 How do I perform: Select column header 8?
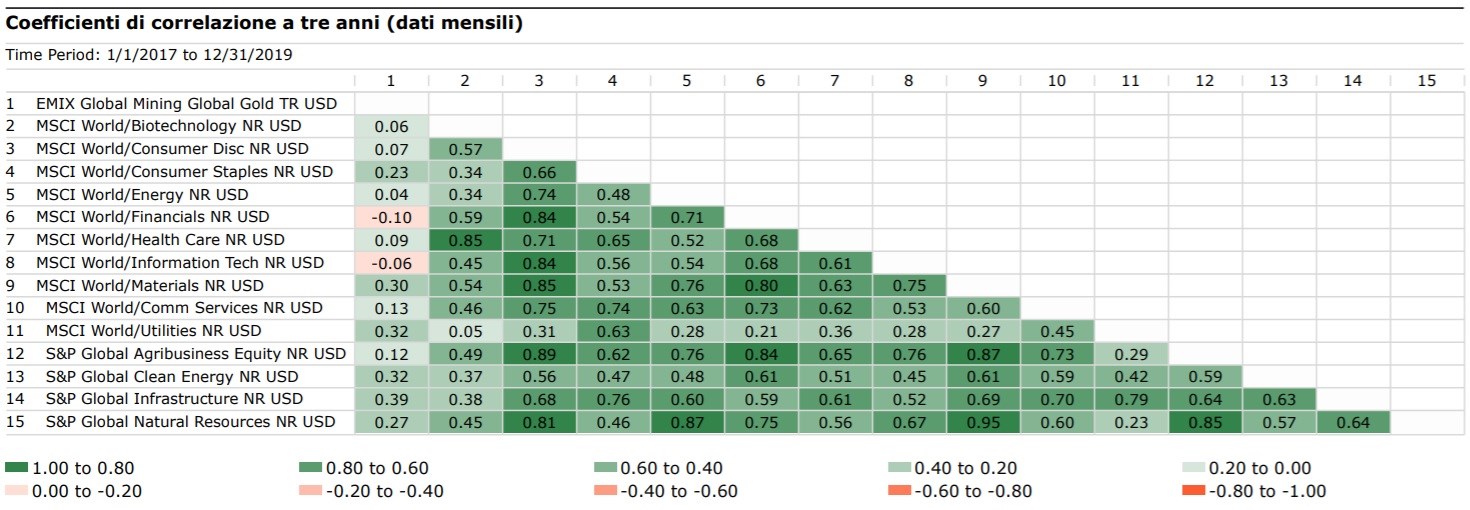tap(908, 81)
